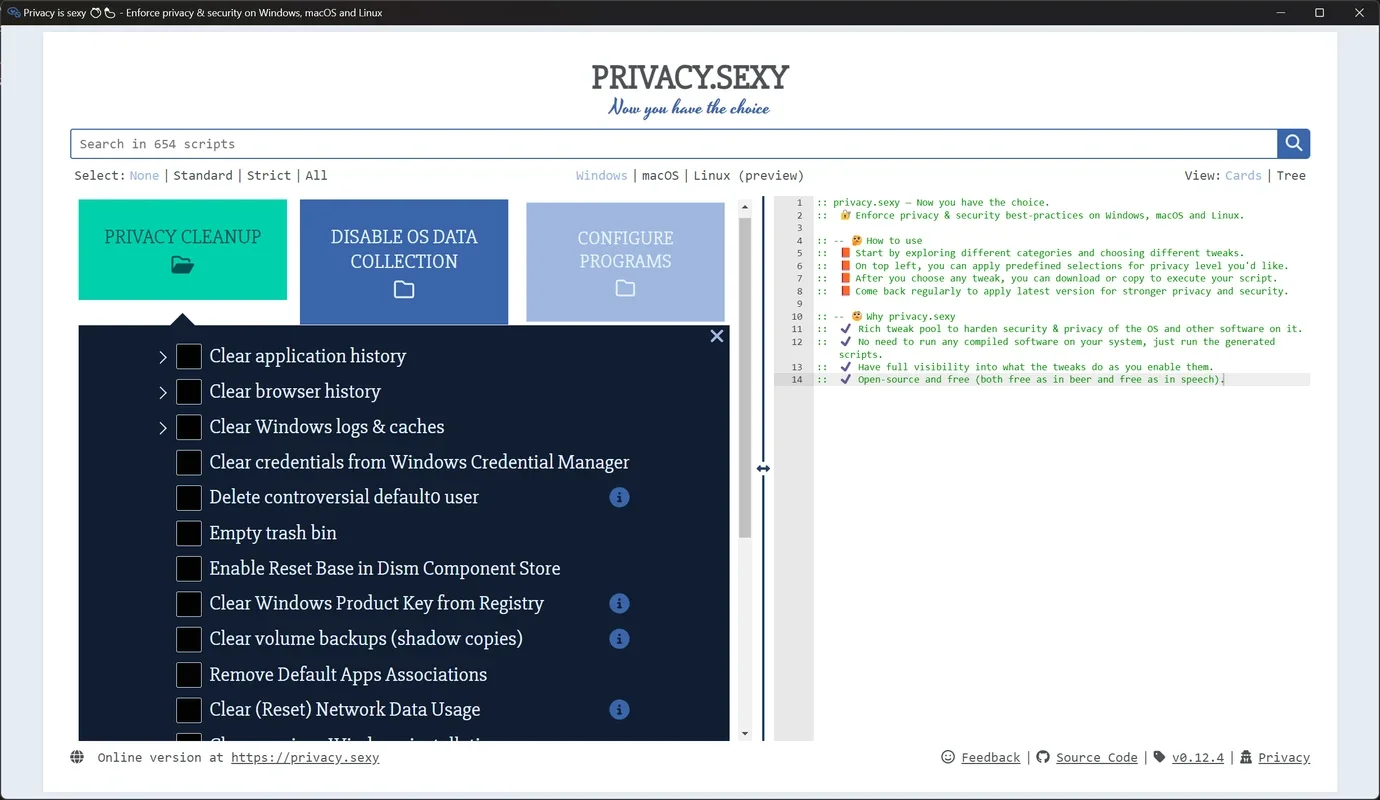Select the None preset

[144, 175]
